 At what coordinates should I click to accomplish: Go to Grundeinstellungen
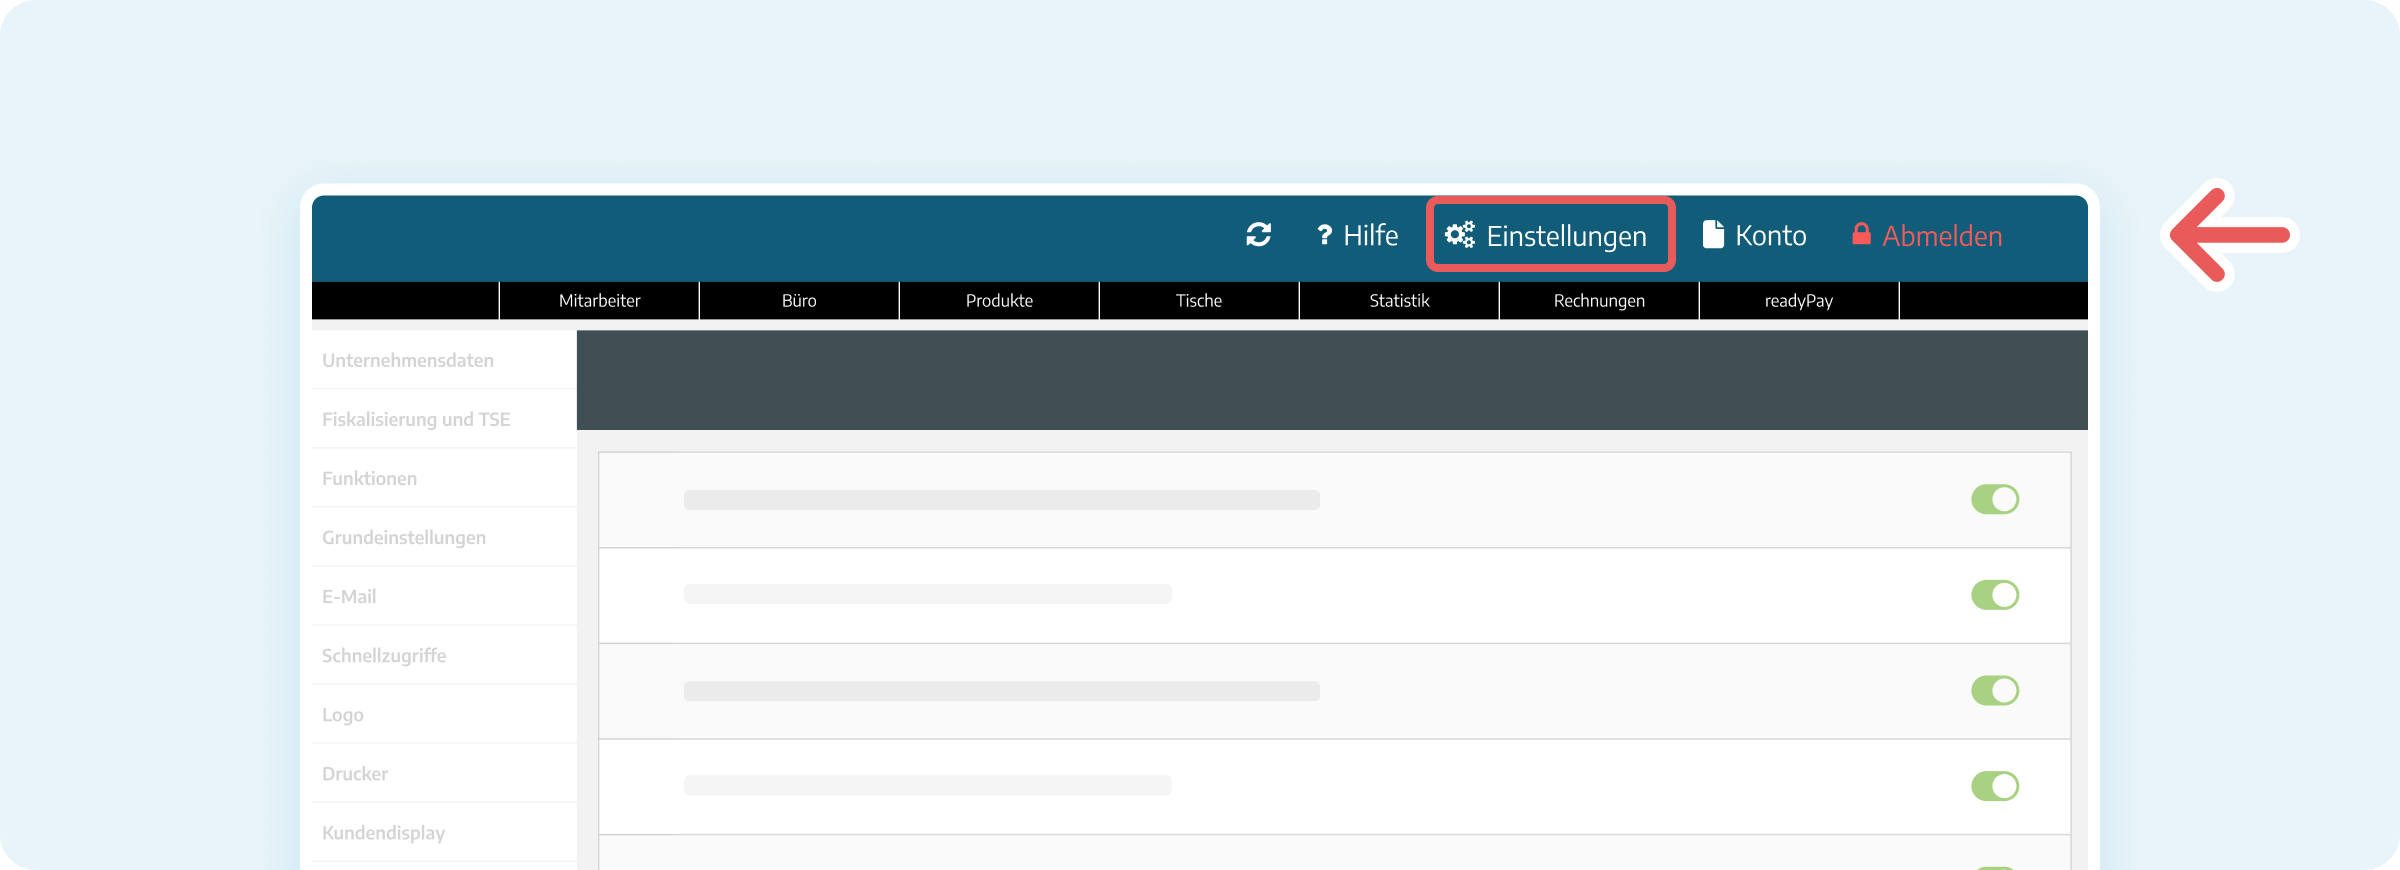coord(444,537)
